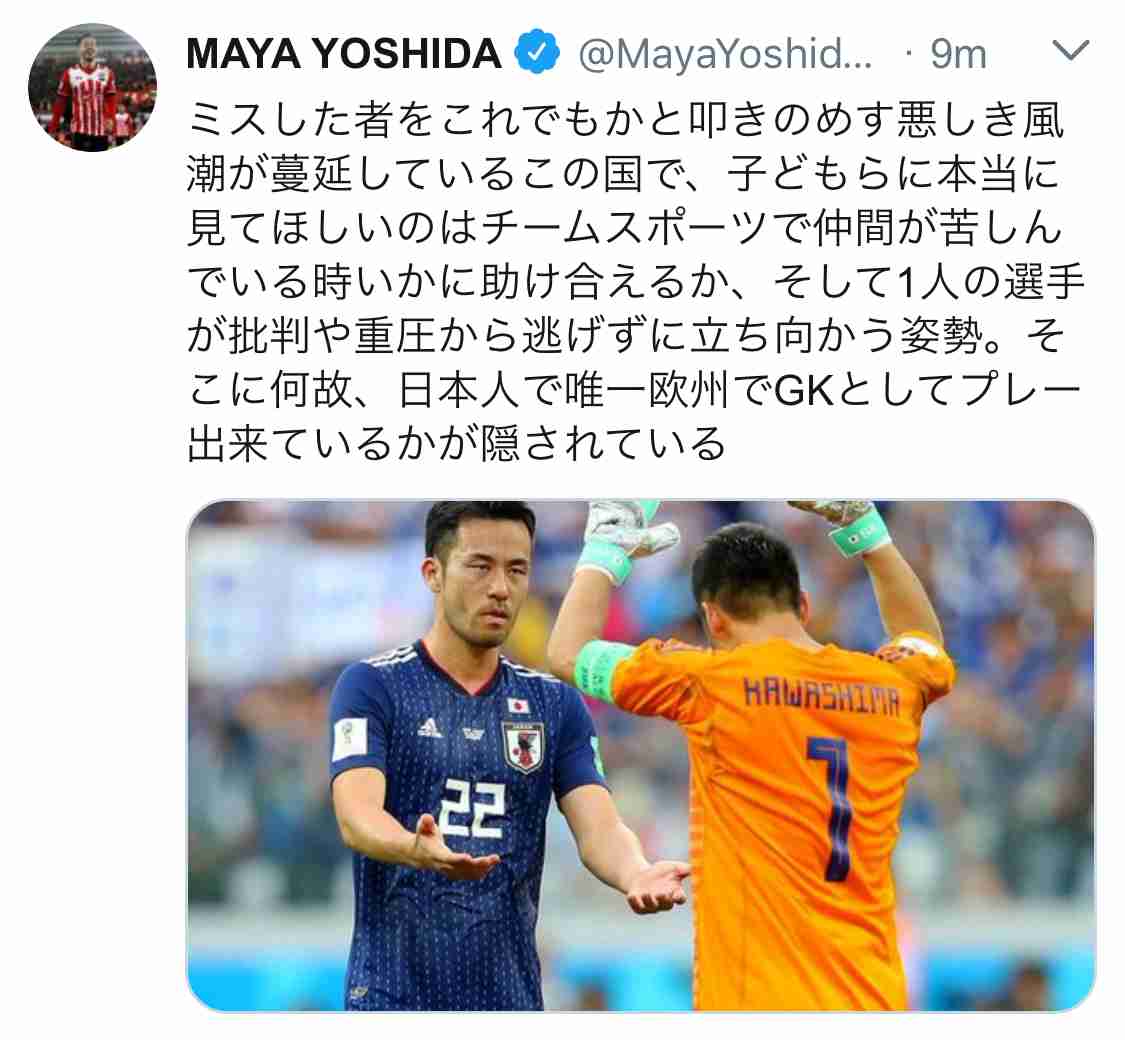The width and height of the screenshot is (1125, 1040).
Task: Expand the tweet options chevron
Action: coord(1070,51)
